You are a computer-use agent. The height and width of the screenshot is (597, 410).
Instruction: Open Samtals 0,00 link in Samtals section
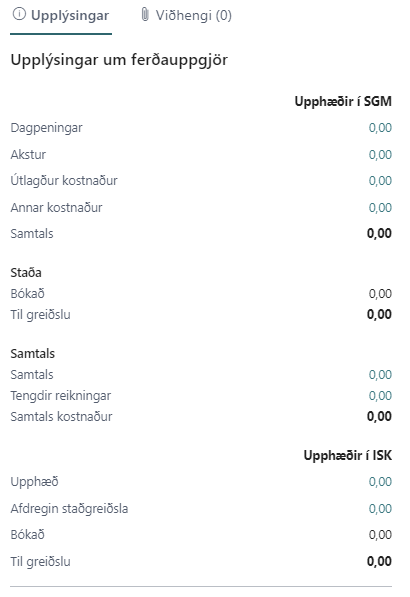(x=380, y=375)
